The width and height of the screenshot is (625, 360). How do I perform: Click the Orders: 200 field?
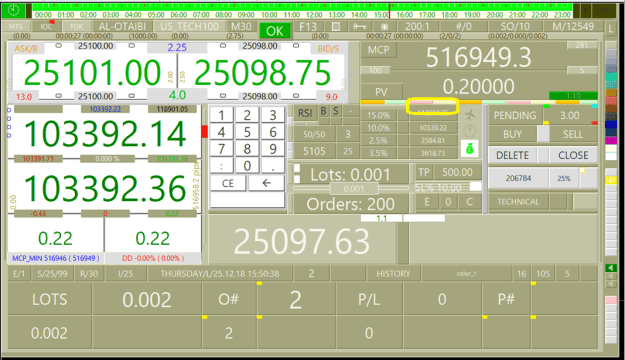[350, 204]
